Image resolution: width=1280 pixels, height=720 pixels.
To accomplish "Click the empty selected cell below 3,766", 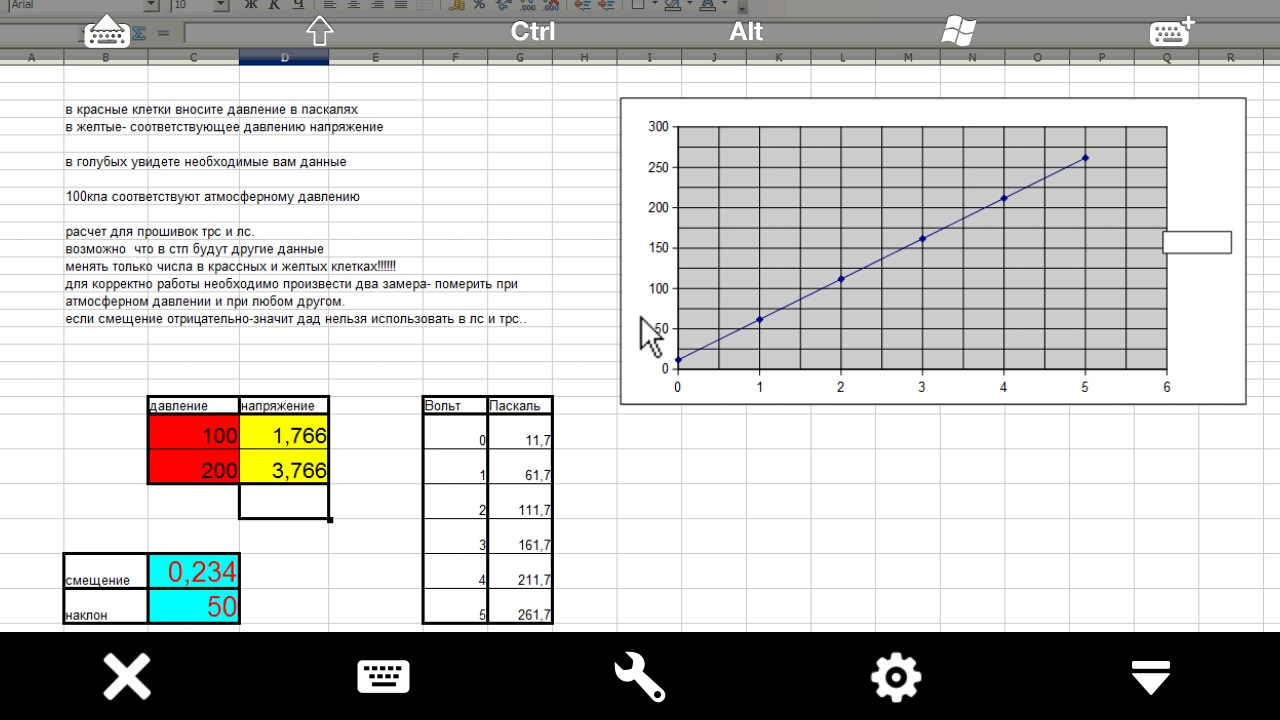I will pos(284,502).
